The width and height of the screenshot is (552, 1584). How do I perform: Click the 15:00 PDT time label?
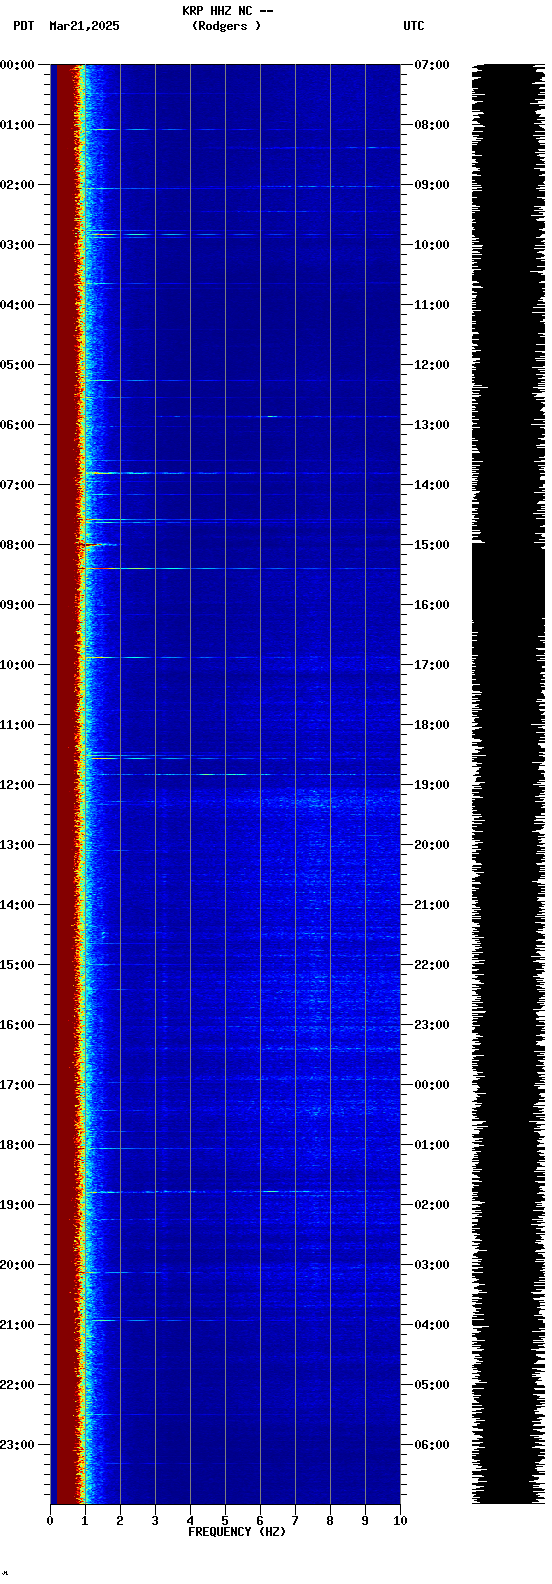(x=18, y=965)
